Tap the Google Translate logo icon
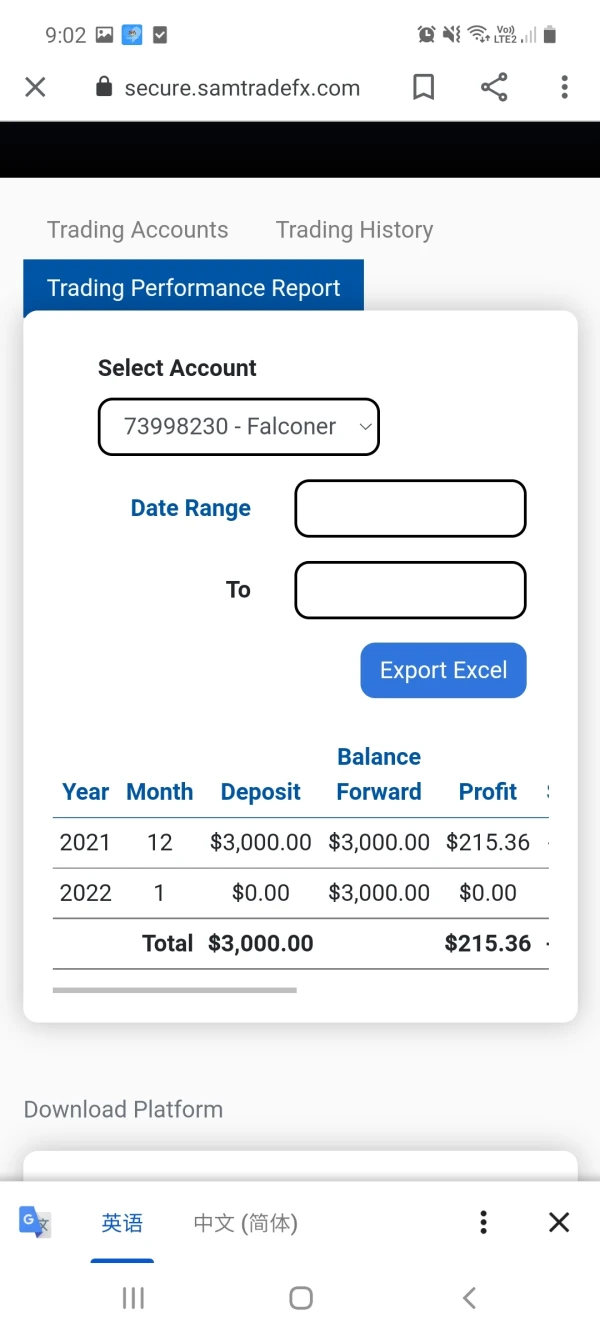600x1333 pixels. click(34, 1222)
